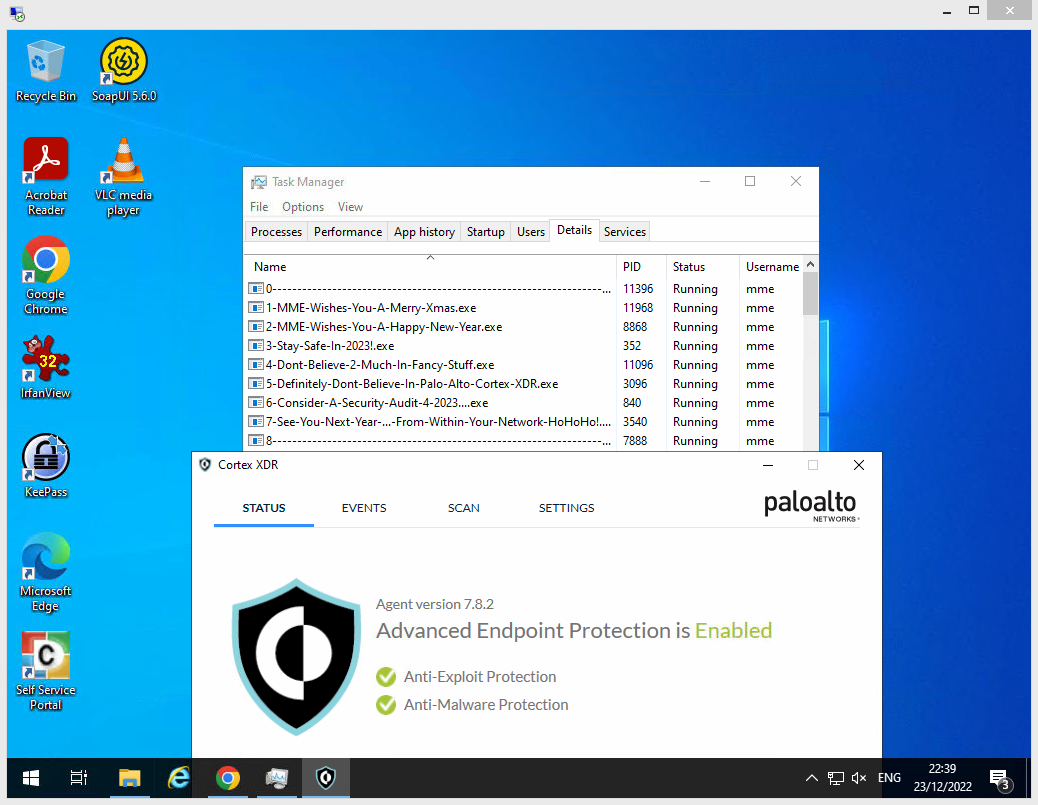Open File Explorer from the taskbar

[130, 777]
